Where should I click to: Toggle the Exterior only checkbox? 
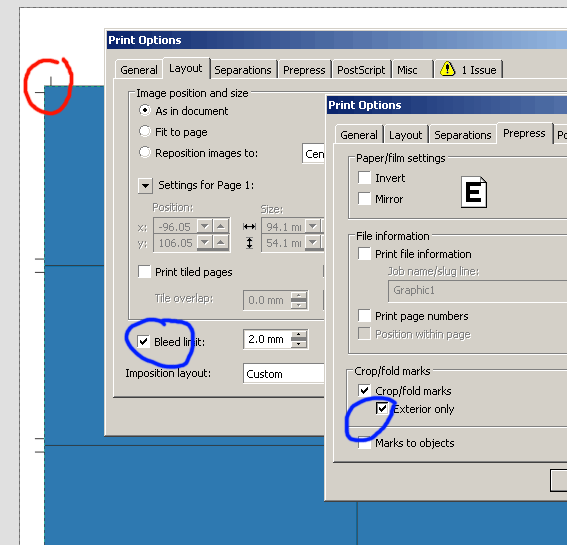coord(382,409)
